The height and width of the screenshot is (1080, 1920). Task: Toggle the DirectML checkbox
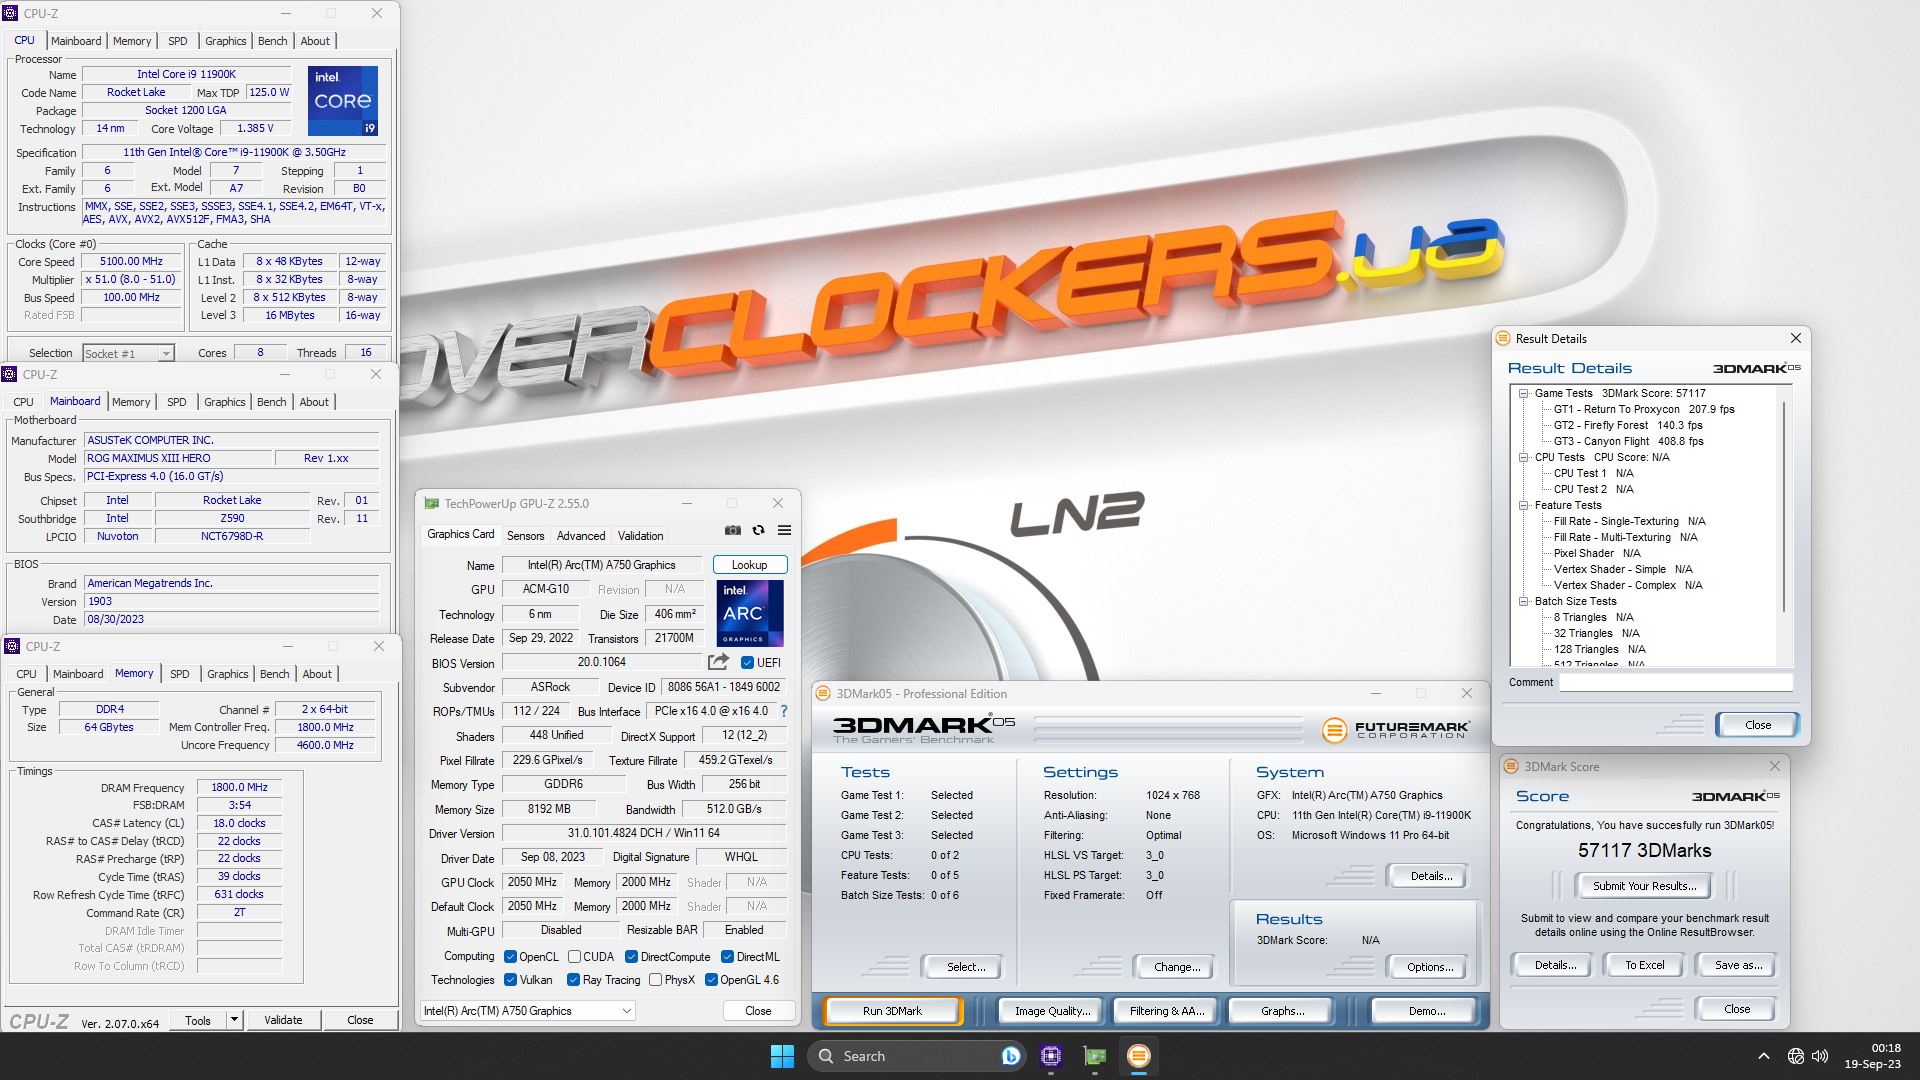727,957
